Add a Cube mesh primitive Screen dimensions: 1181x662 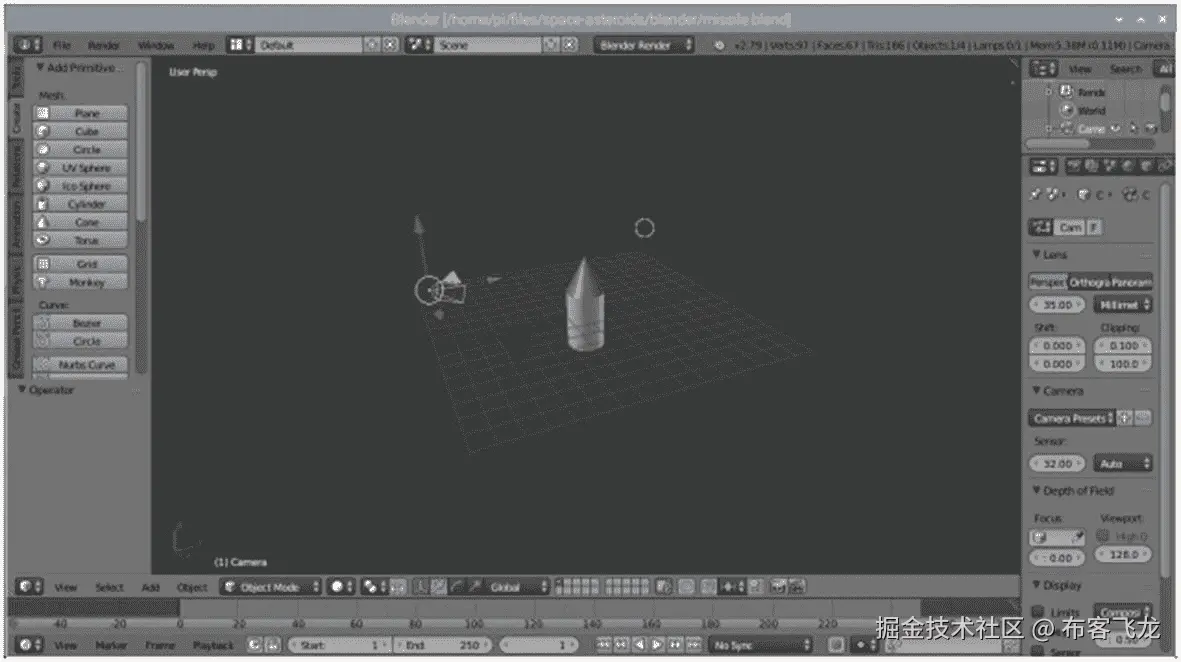80,131
